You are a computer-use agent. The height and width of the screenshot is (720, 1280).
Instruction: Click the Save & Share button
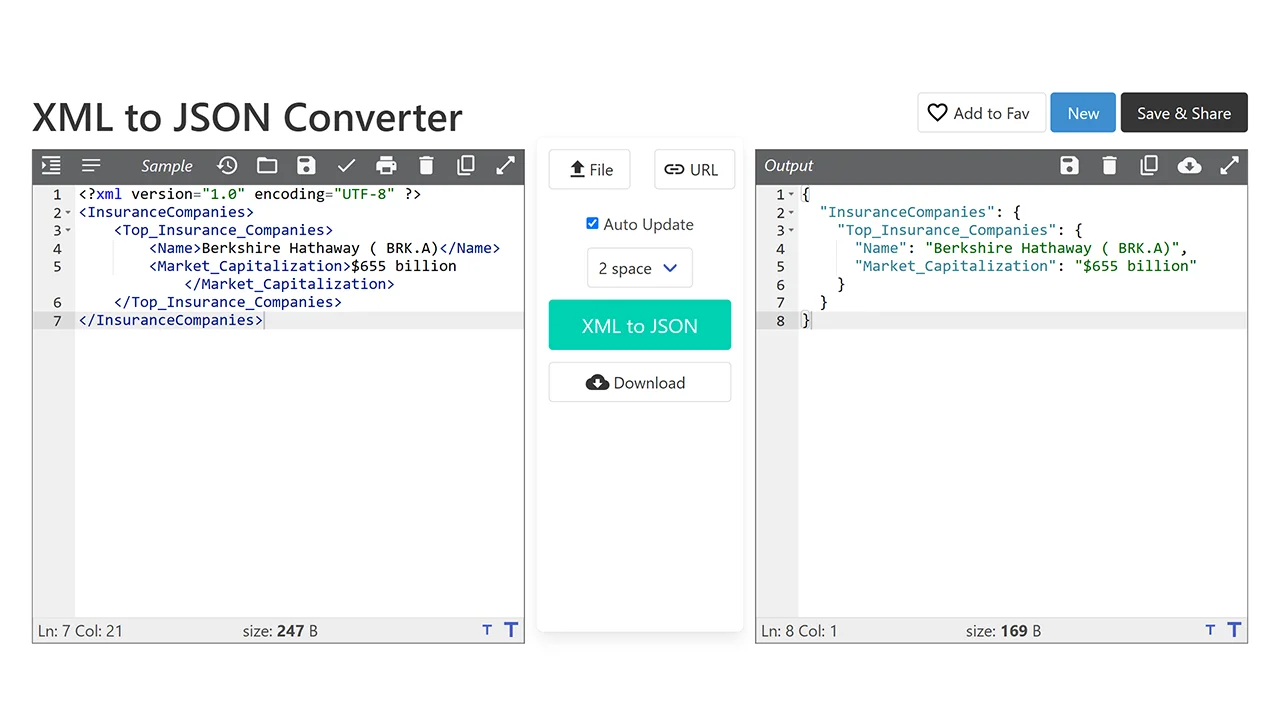tap(1183, 113)
